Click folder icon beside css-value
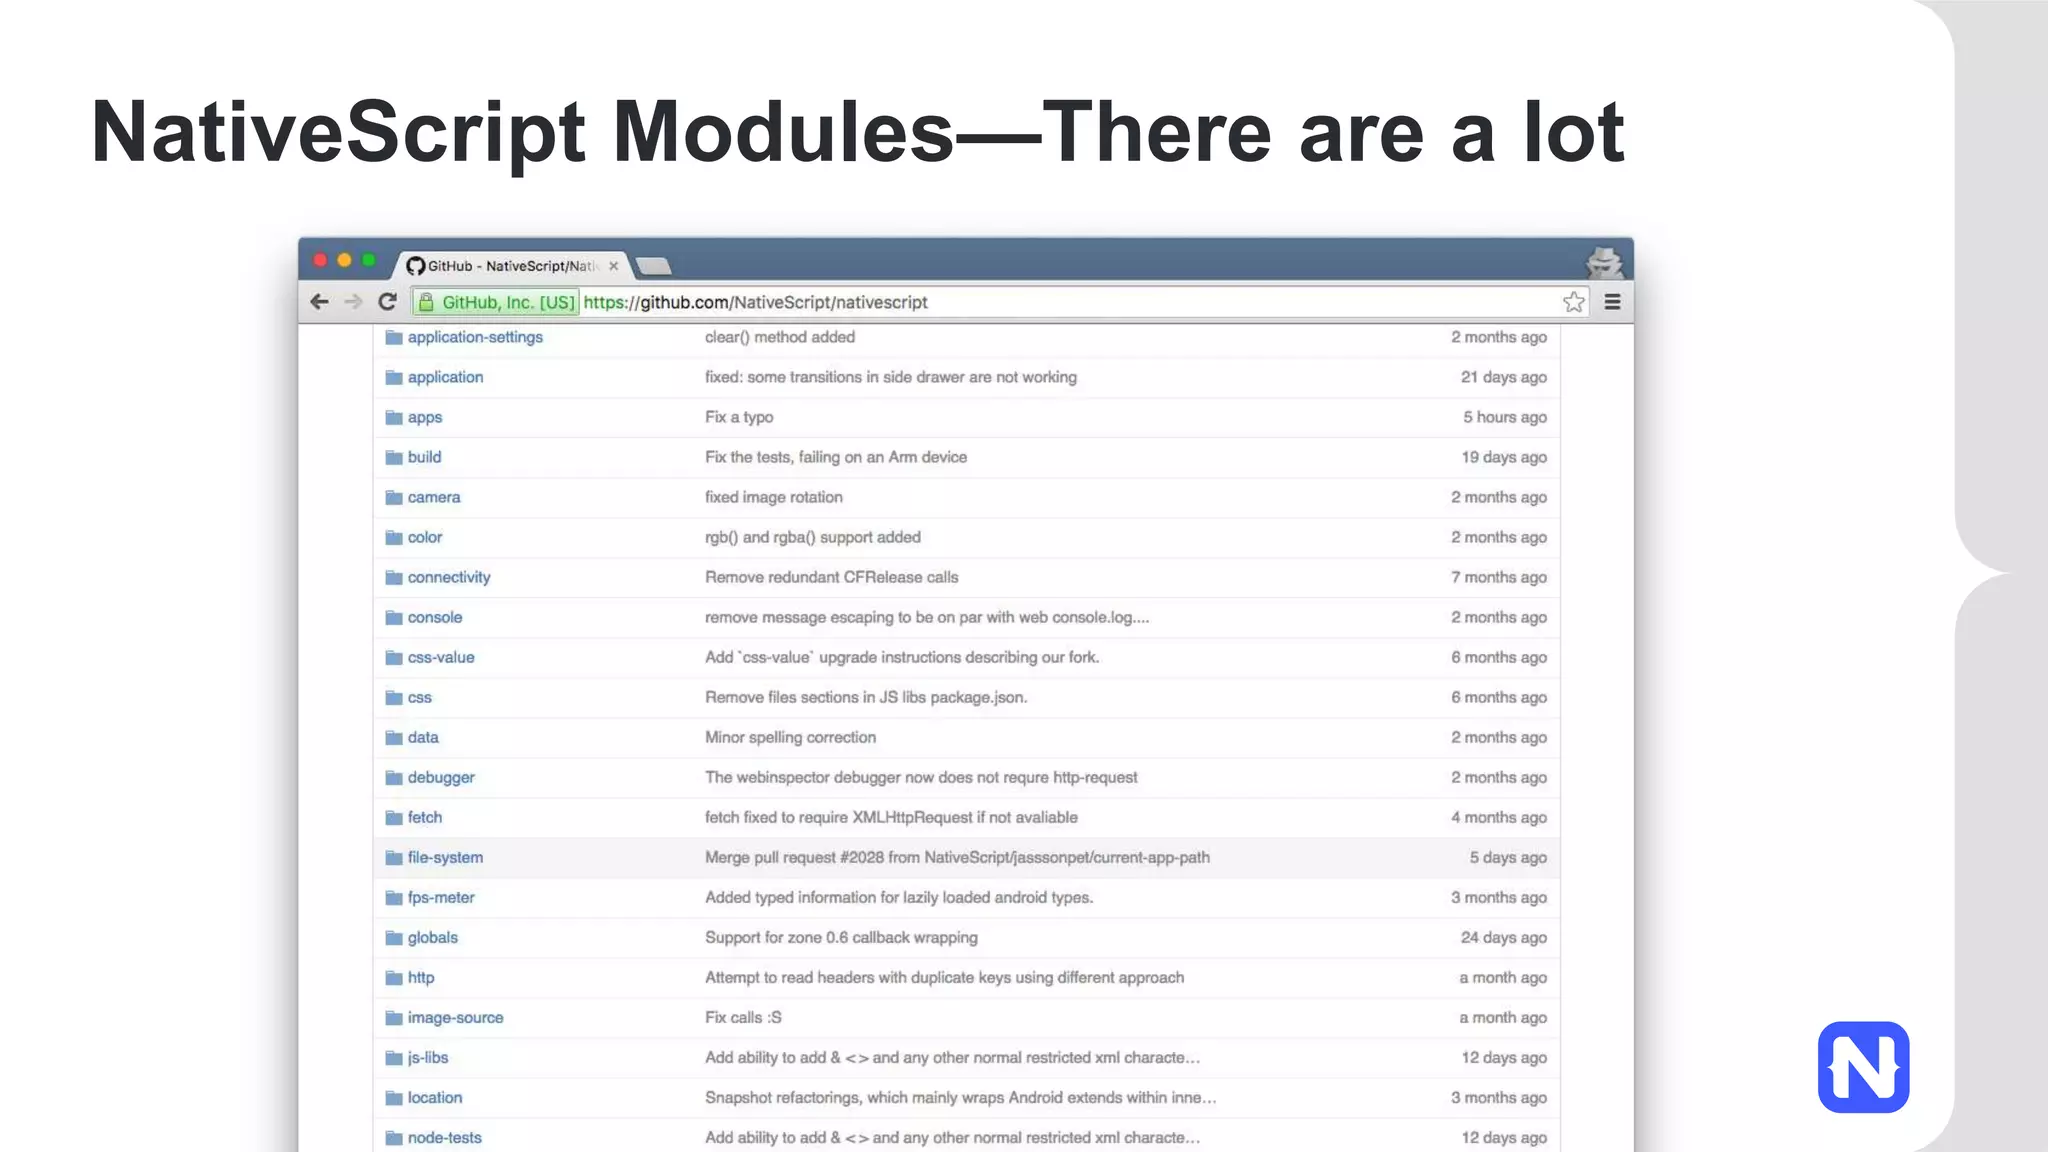 point(394,657)
